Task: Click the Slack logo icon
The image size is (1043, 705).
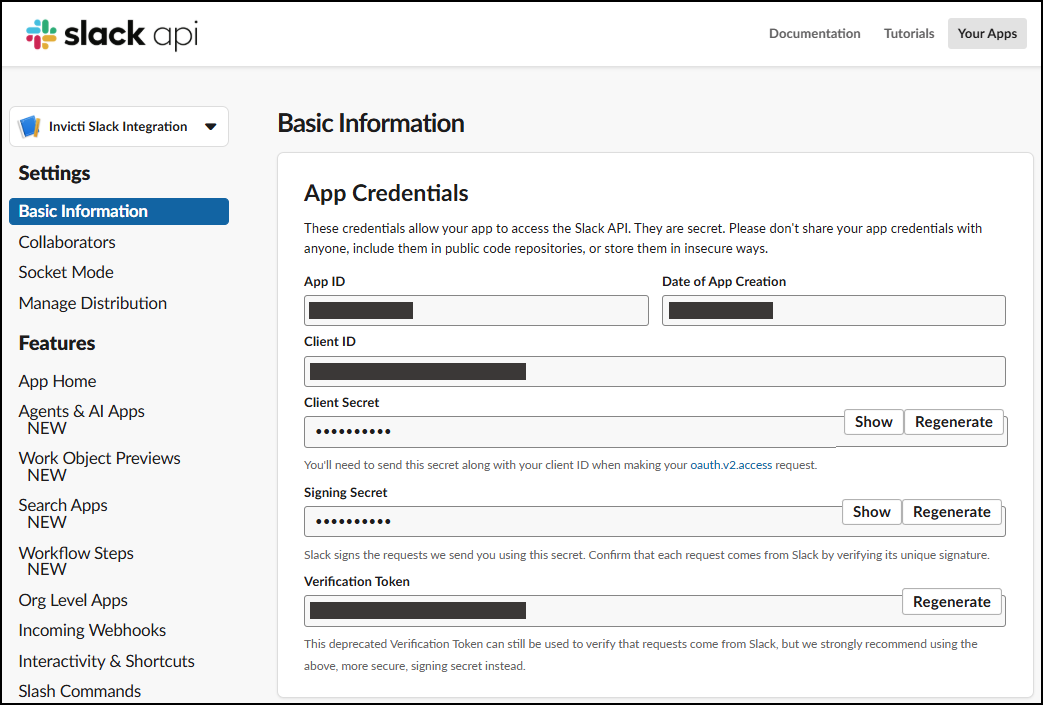Action: tap(41, 34)
